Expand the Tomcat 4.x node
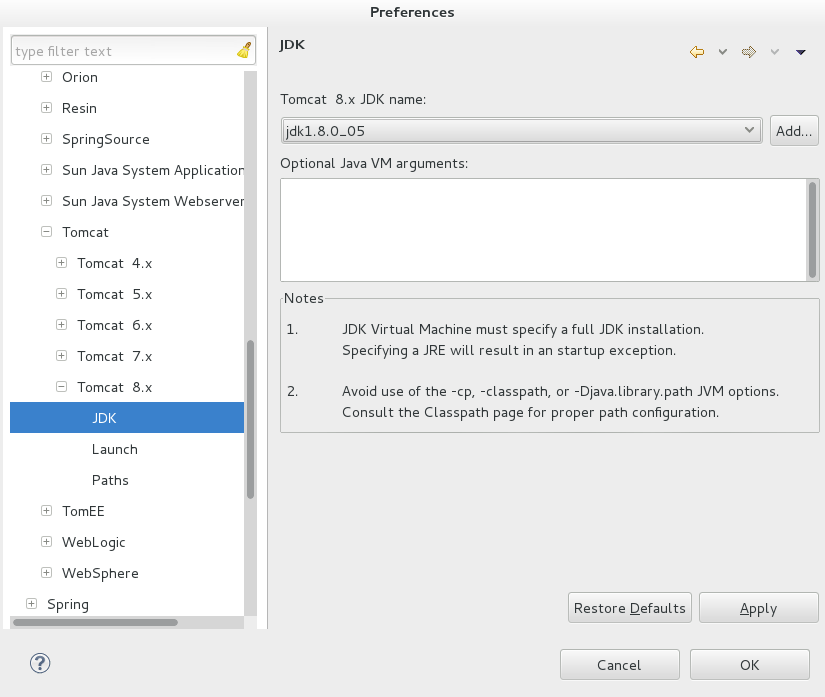The width and height of the screenshot is (825, 697). point(62,263)
